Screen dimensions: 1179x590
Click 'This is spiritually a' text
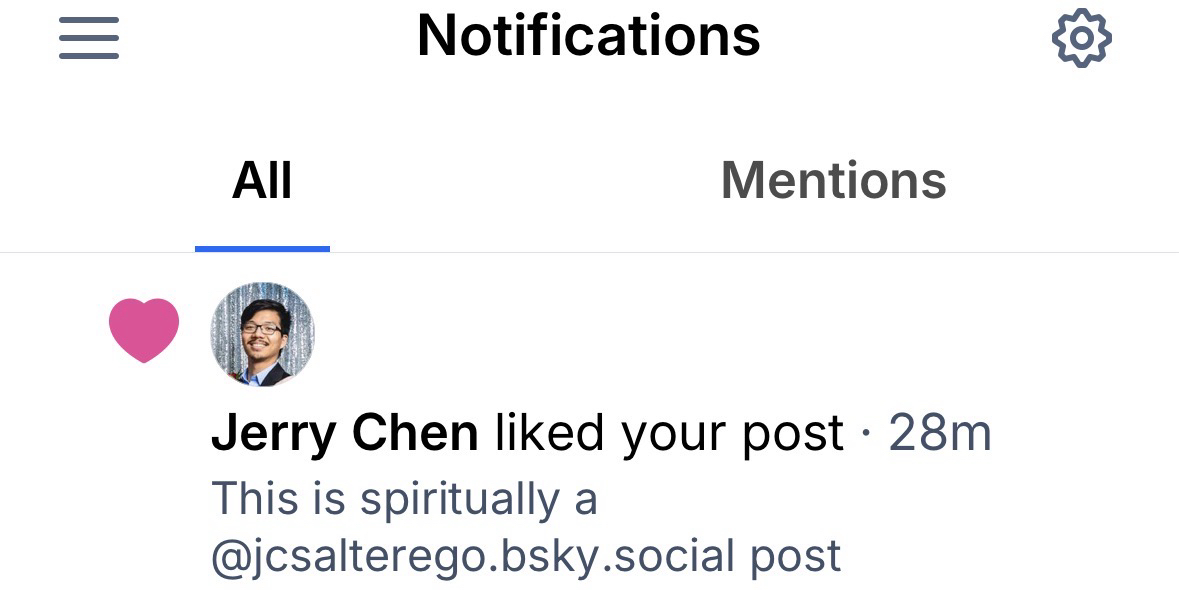[404, 499]
